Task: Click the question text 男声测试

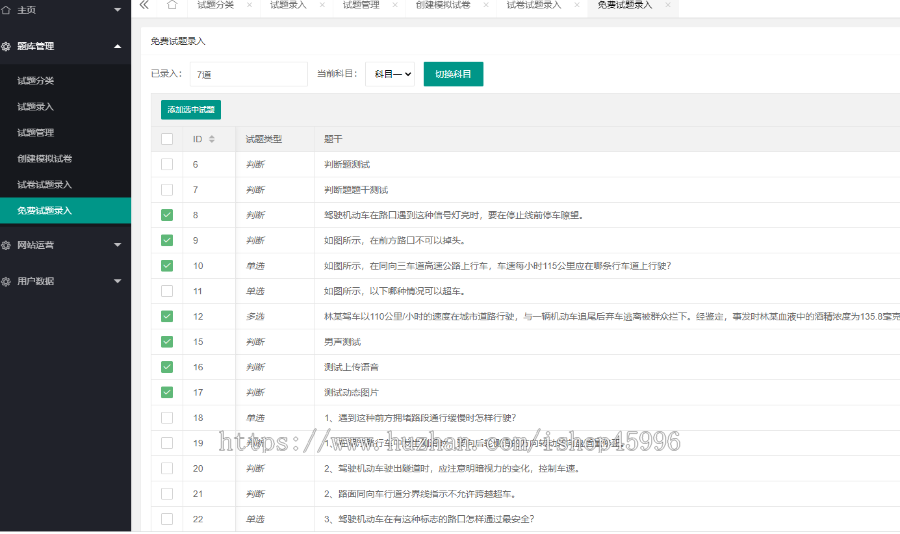Action: click(x=342, y=342)
